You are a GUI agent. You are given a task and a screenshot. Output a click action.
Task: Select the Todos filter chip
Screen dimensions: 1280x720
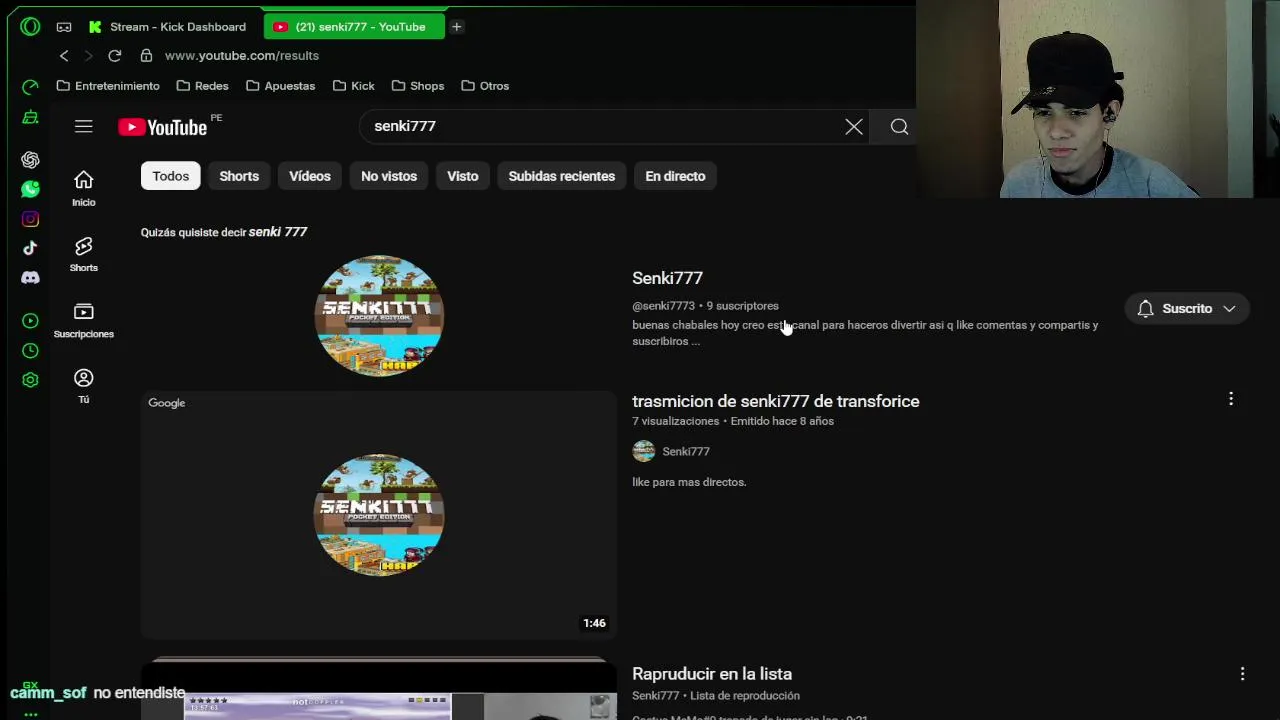171,176
